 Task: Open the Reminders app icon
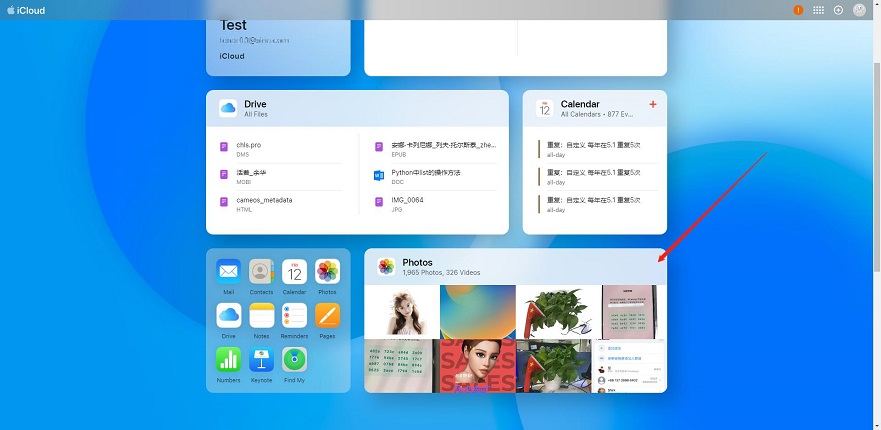tap(294, 315)
